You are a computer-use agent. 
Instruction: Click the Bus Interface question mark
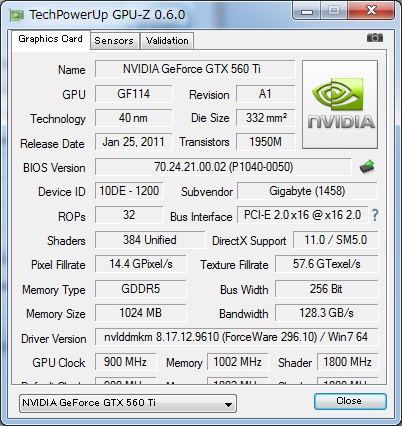375,215
